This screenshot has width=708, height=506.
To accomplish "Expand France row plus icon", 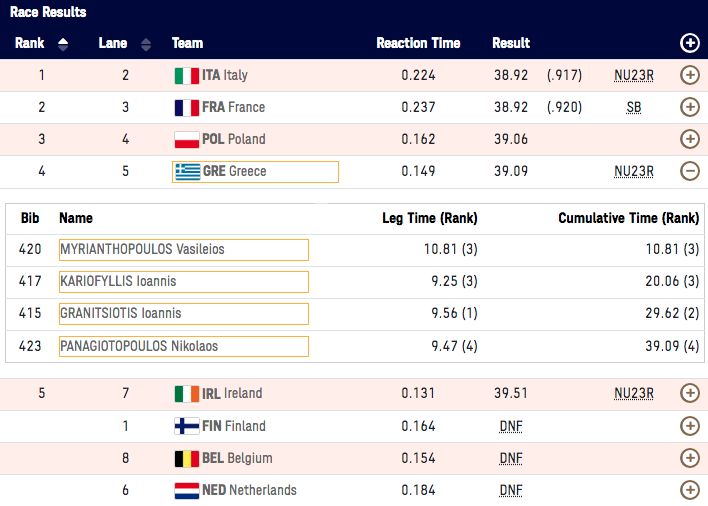I will (689, 107).
